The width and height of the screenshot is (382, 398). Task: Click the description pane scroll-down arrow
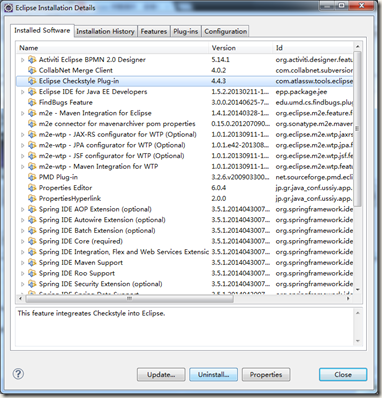point(357,341)
